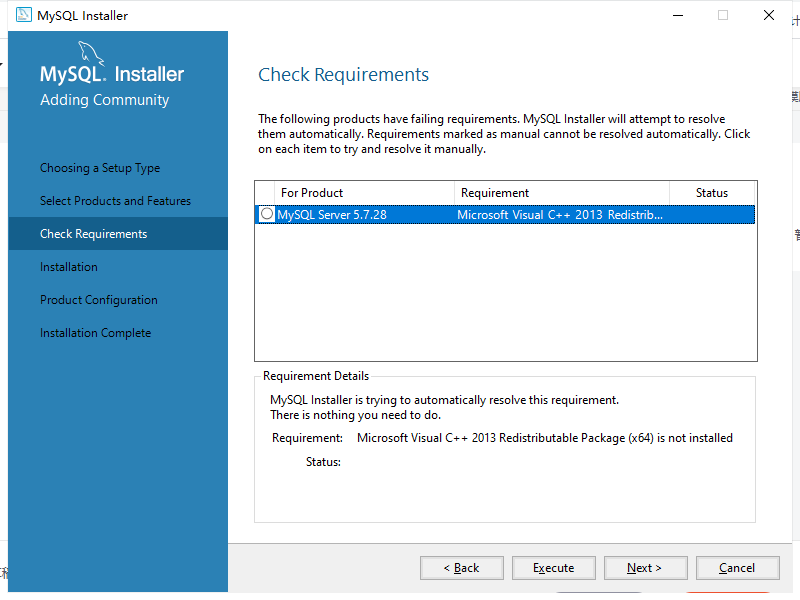Viewport: 800px width, 600px height.
Task: Click the '< Back' button
Action: 461,567
